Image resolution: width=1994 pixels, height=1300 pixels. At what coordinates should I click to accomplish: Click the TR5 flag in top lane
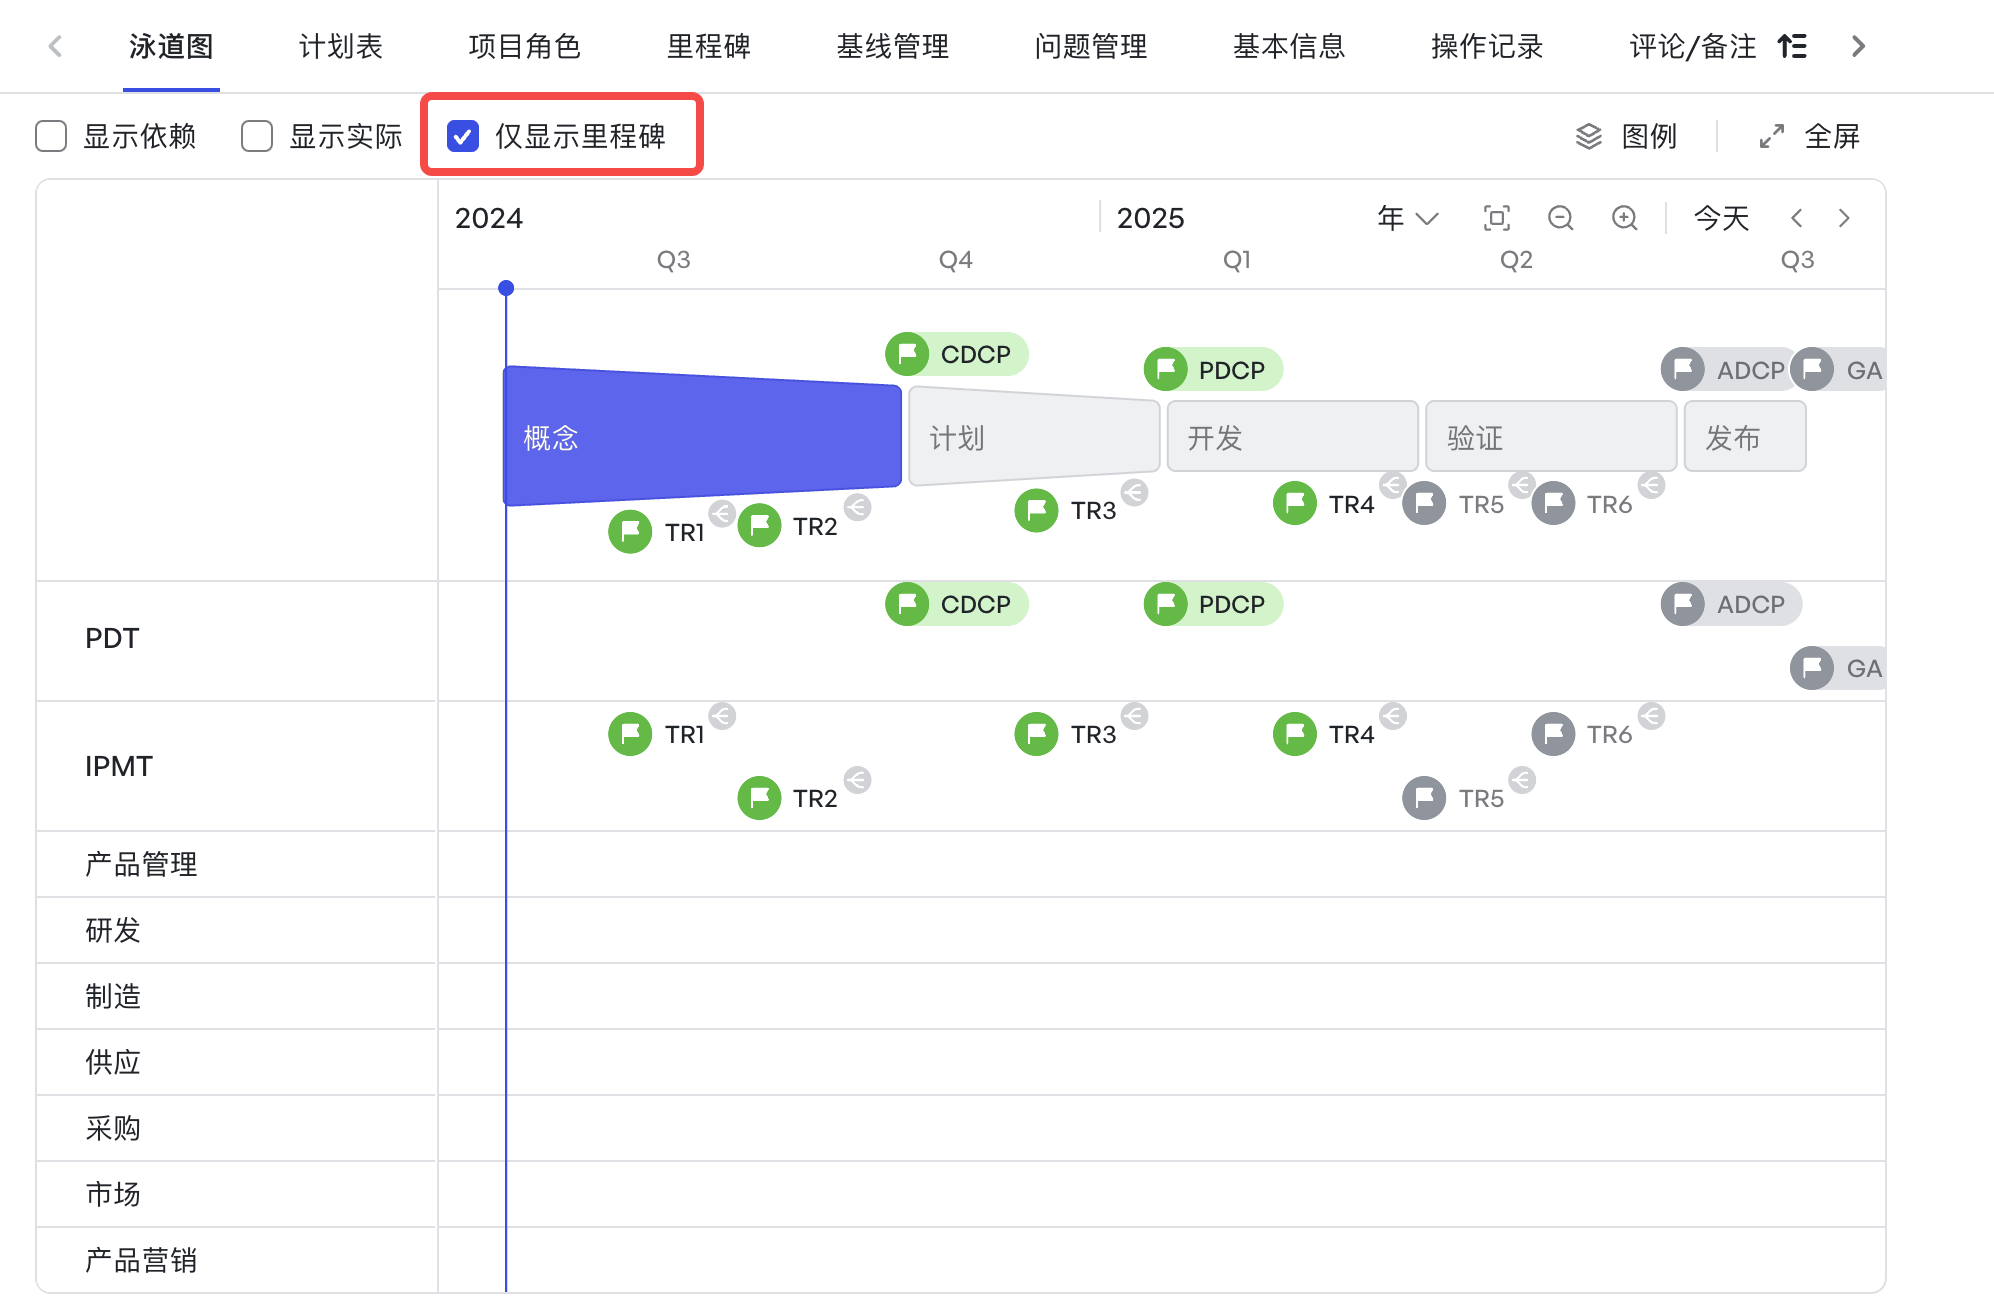tap(1424, 503)
